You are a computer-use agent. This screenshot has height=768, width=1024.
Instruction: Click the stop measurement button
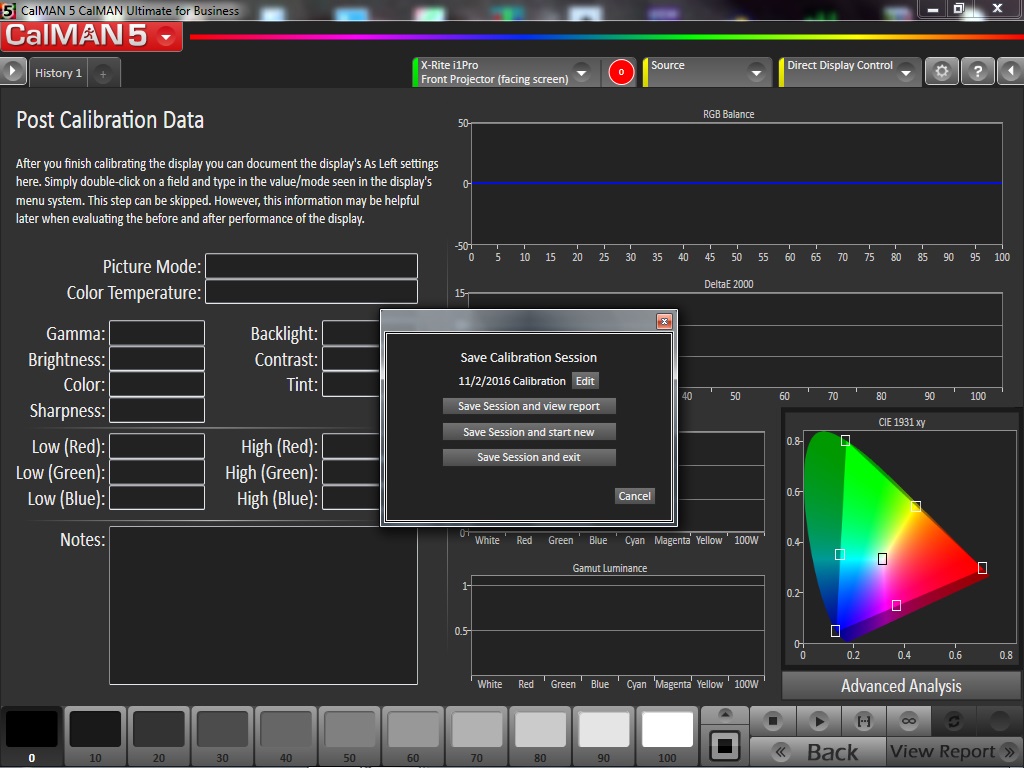pos(773,720)
